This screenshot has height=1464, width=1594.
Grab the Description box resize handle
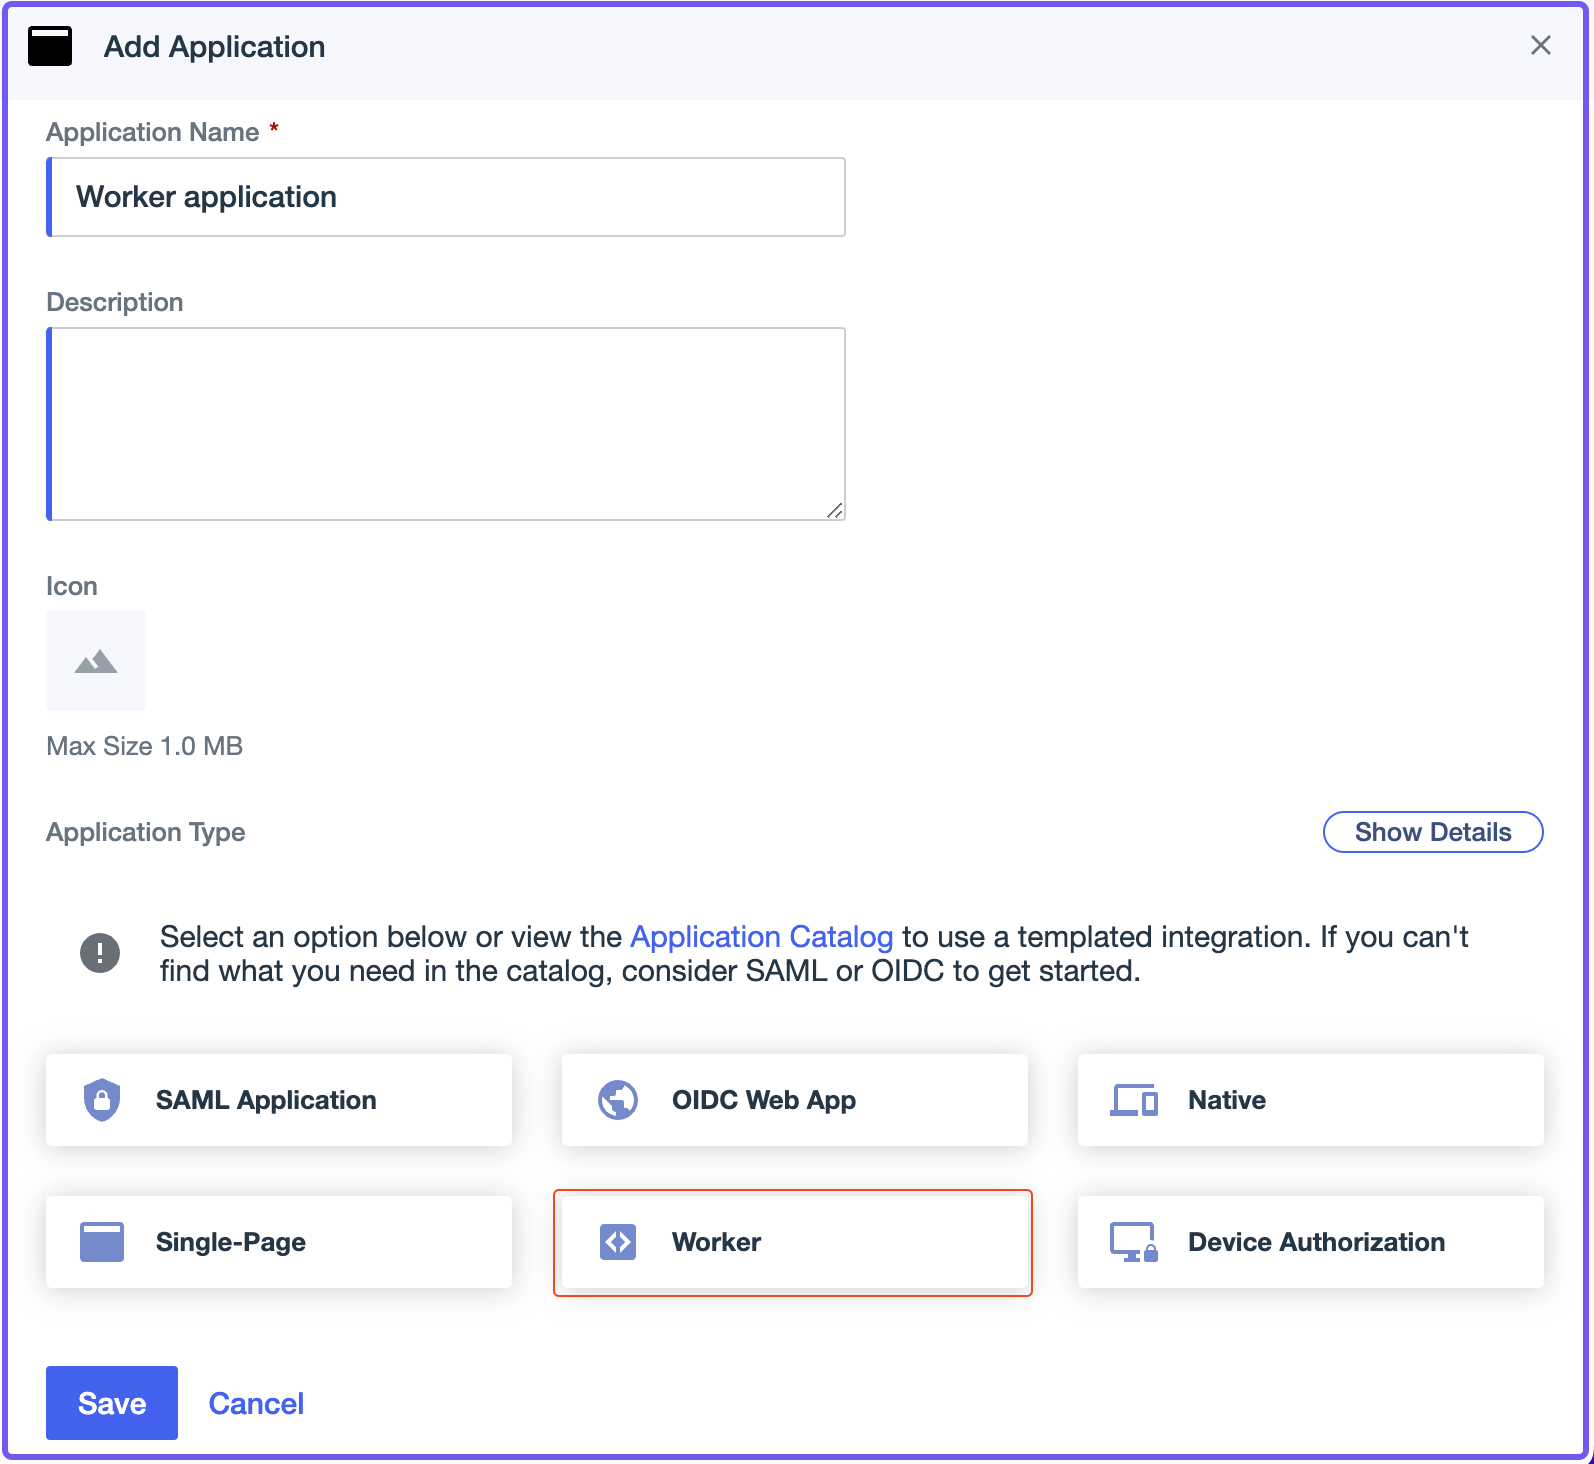[835, 510]
